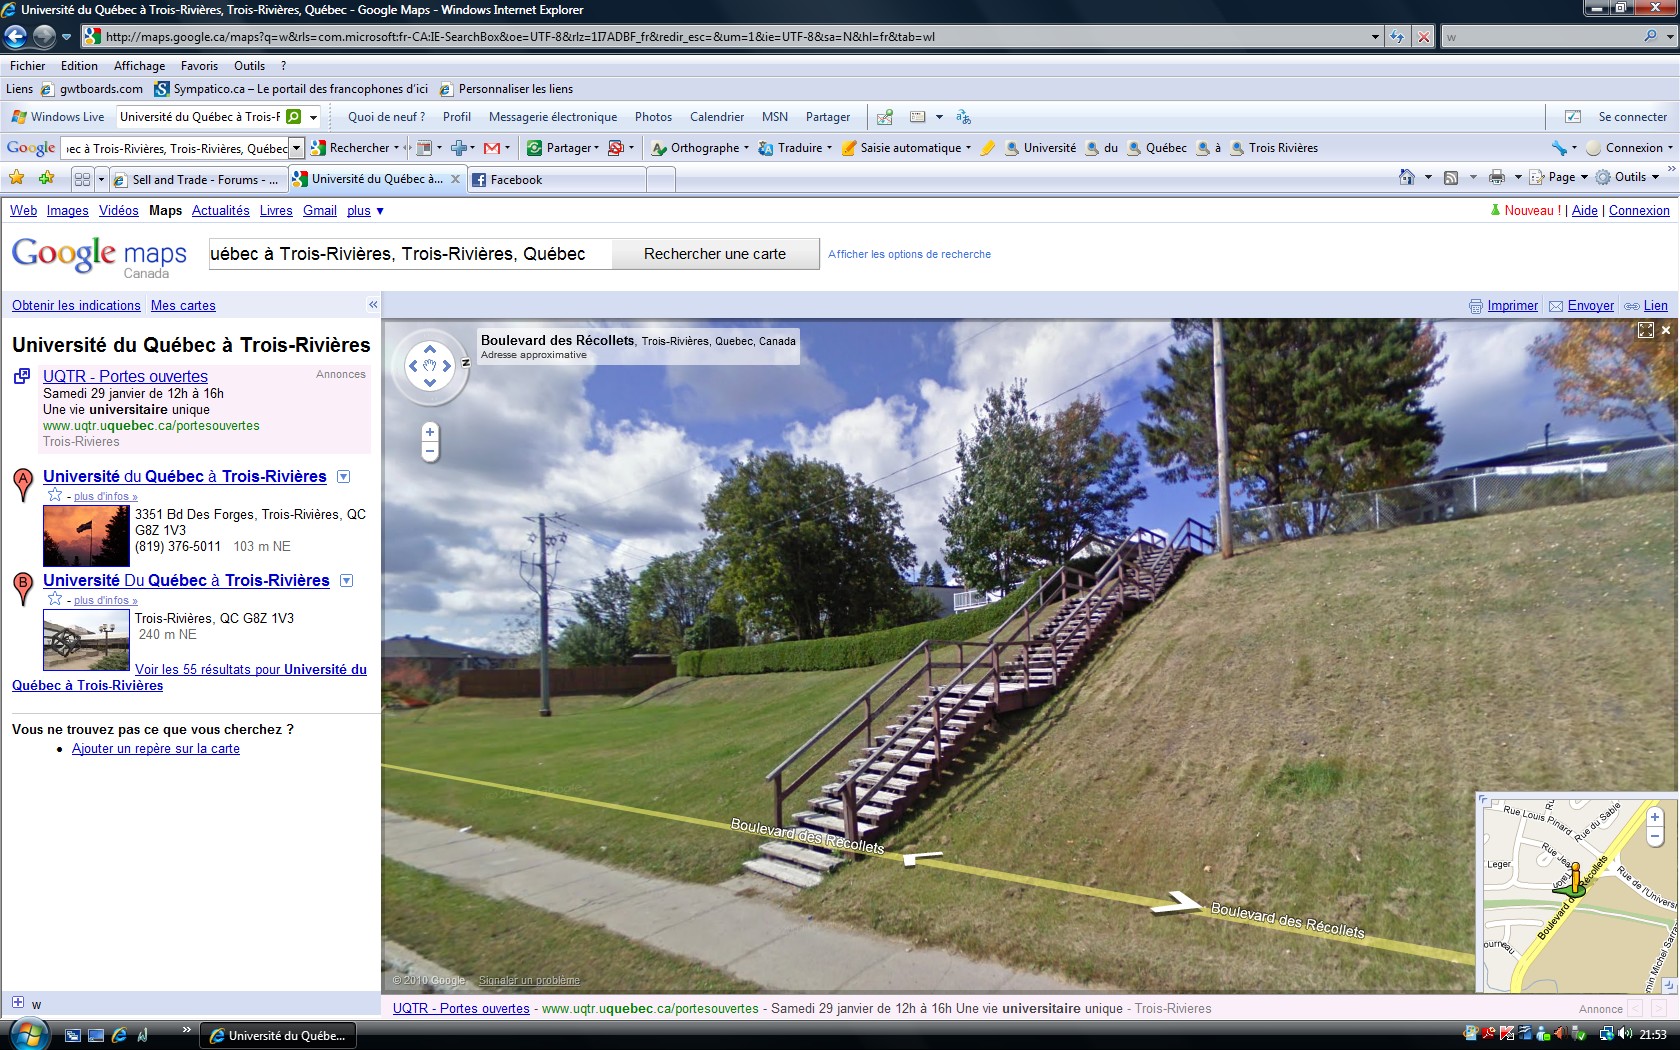Toggle the Google toolbar highlighter icon
The height and width of the screenshot is (1050, 1680).
point(988,148)
